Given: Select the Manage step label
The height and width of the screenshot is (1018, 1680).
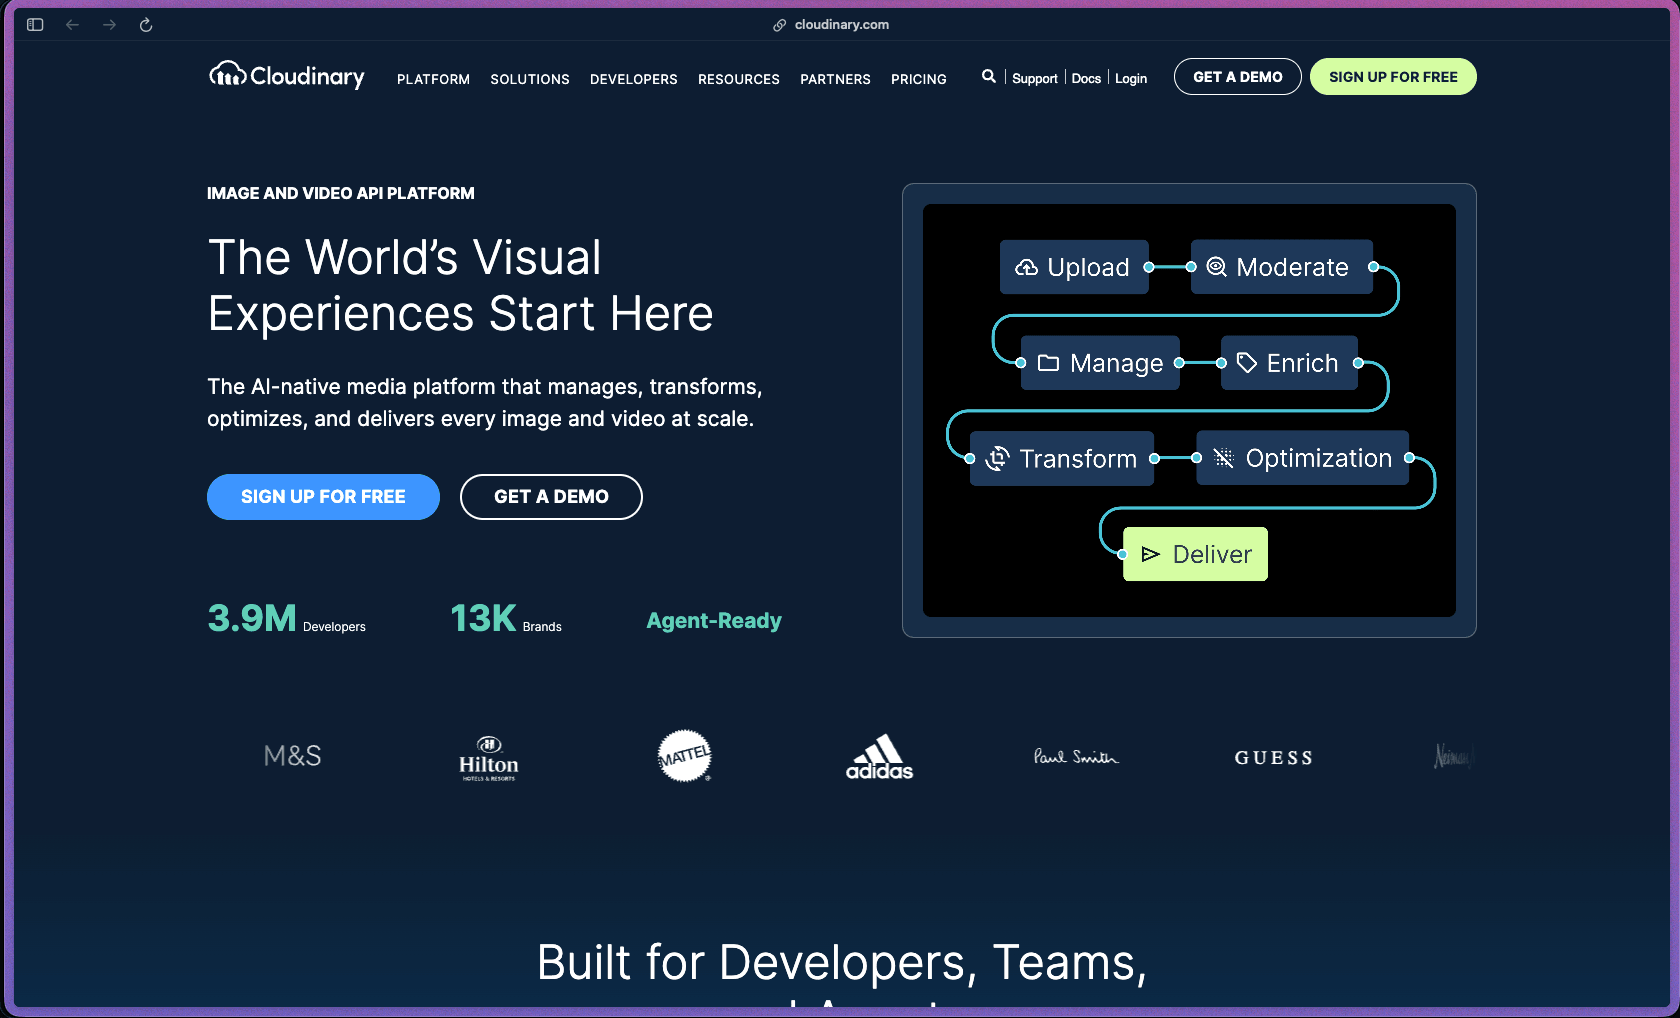Looking at the screenshot, I should (1116, 363).
